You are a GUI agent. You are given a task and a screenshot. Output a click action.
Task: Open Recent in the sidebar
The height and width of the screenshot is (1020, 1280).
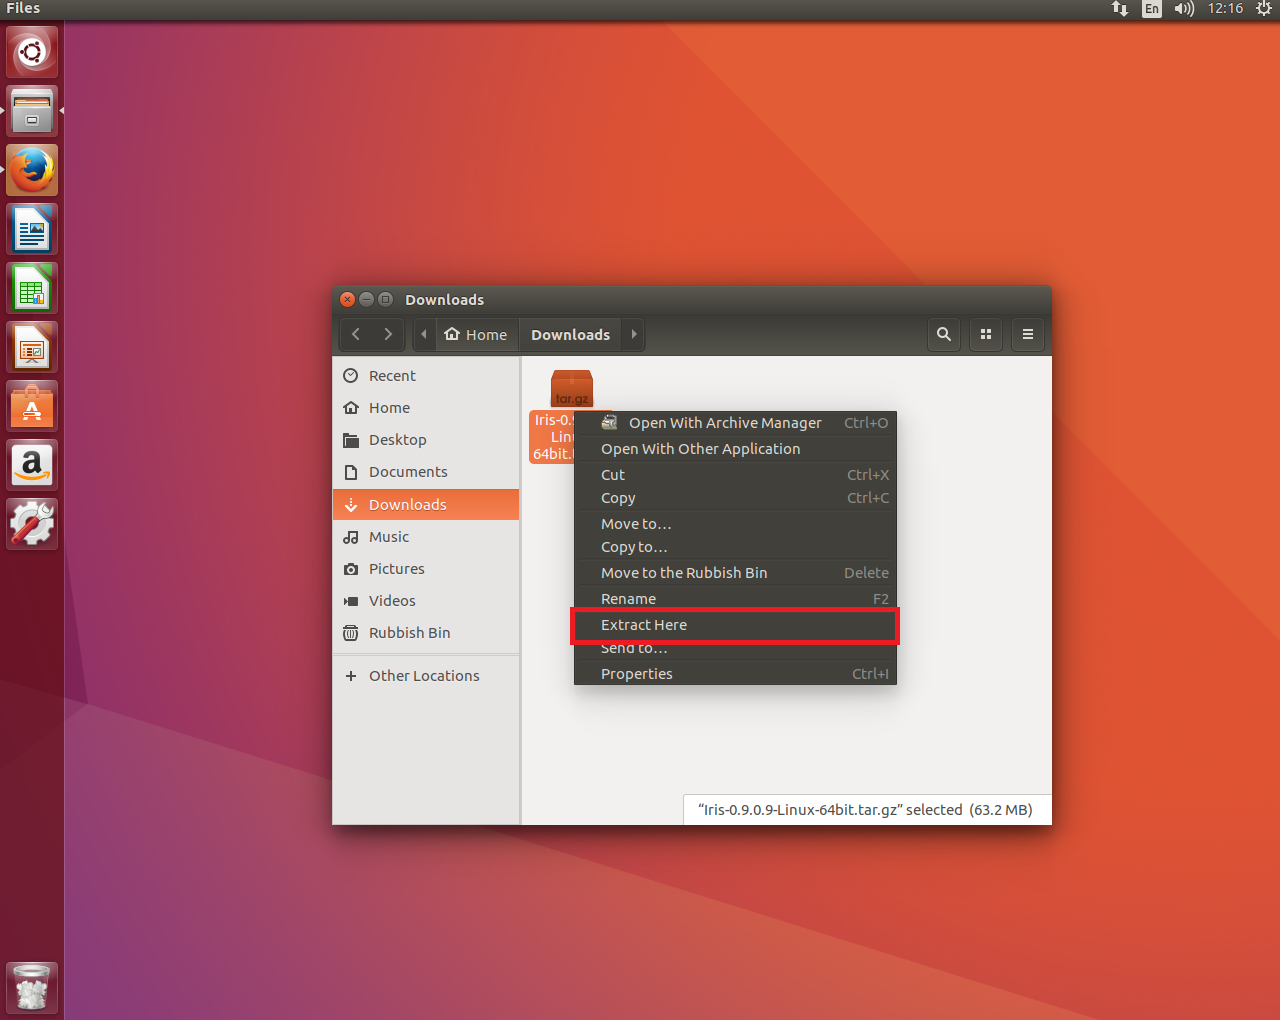pyautogui.click(x=426, y=376)
